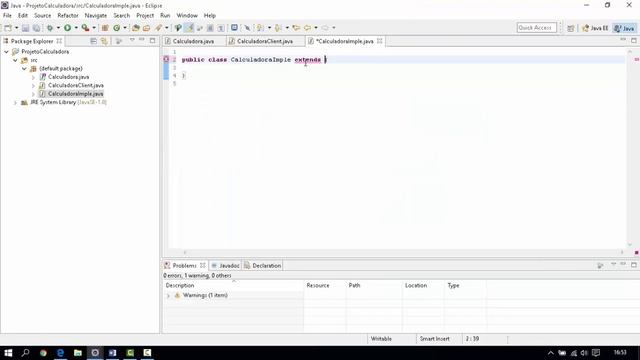Click the New Java Package icon

tap(105, 28)
